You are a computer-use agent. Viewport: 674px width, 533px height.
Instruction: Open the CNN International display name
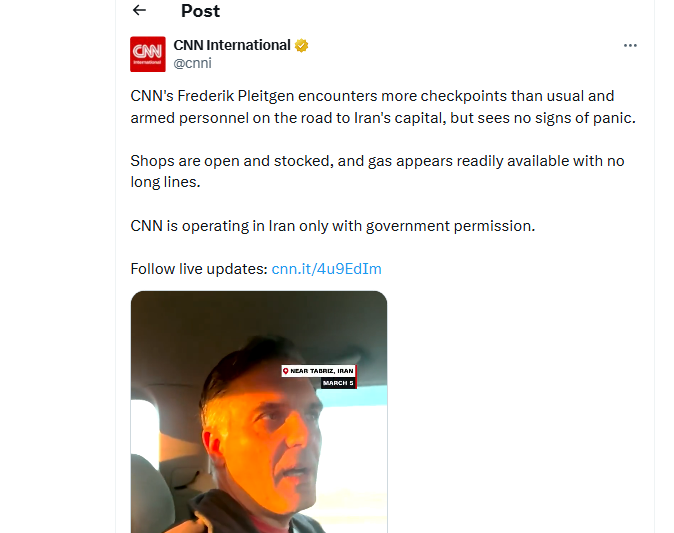coord(232,45)
